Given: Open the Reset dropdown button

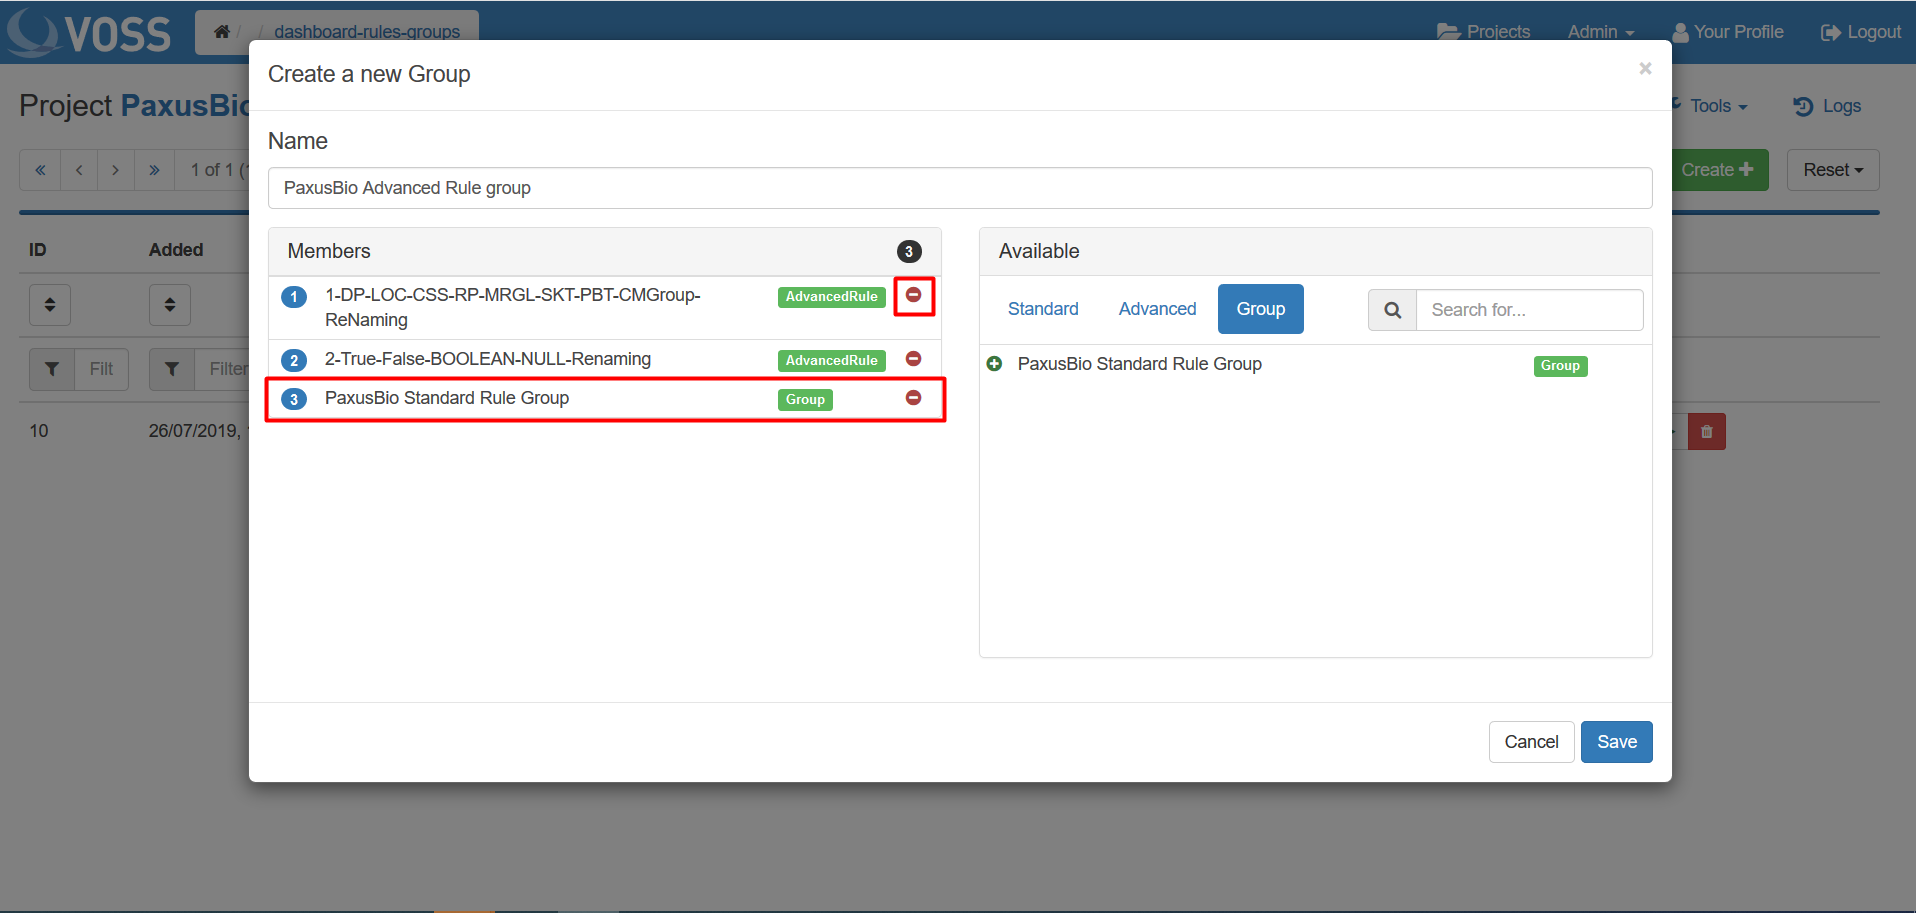Looking at the screenshot, I should point(1832,170).
